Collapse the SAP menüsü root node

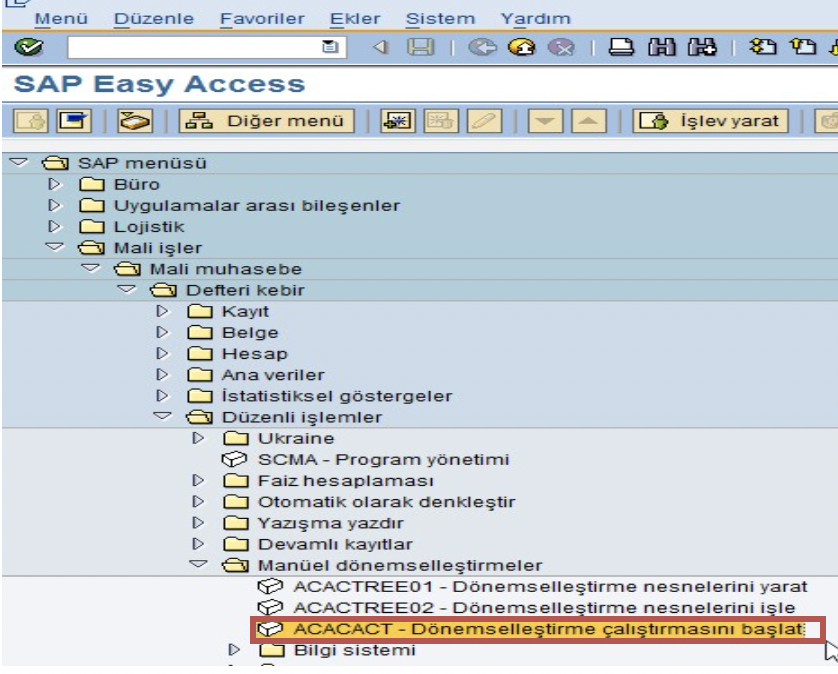(19, 162)
